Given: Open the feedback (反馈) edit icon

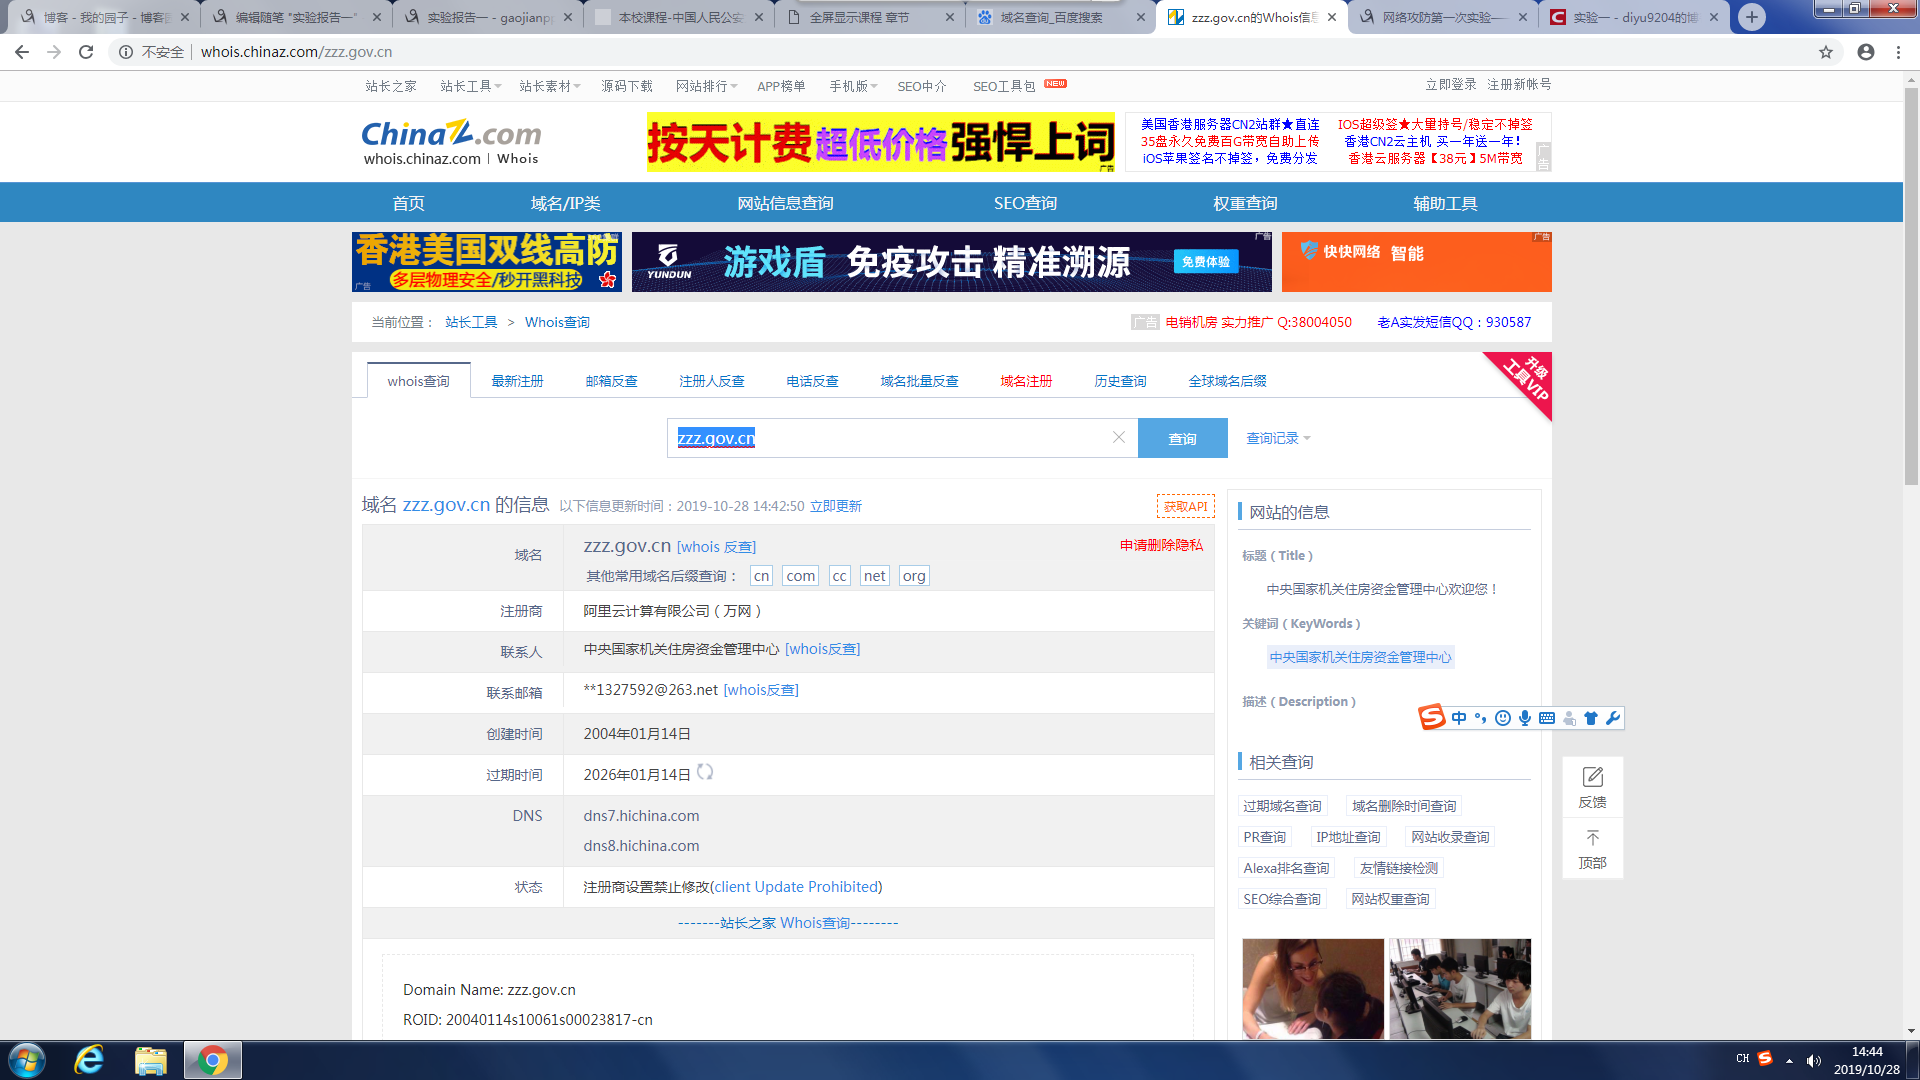Looking at the screenshot, I should tap(1592, 778).
